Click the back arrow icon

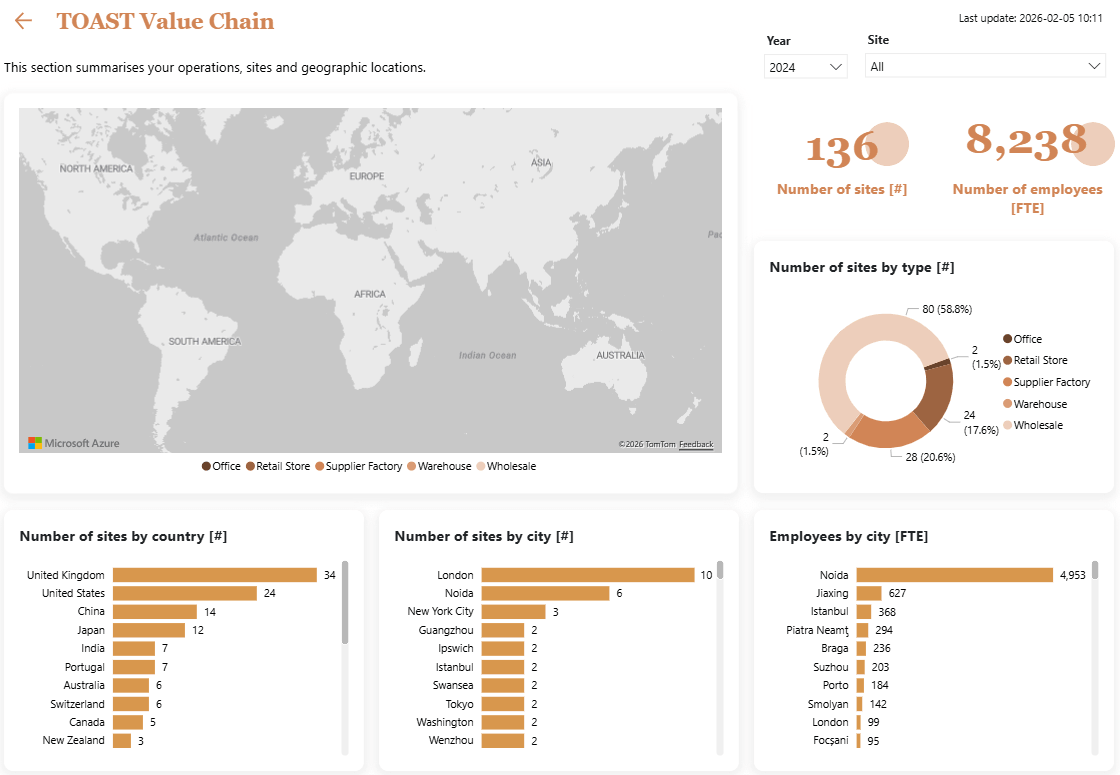tap(23, 21)
